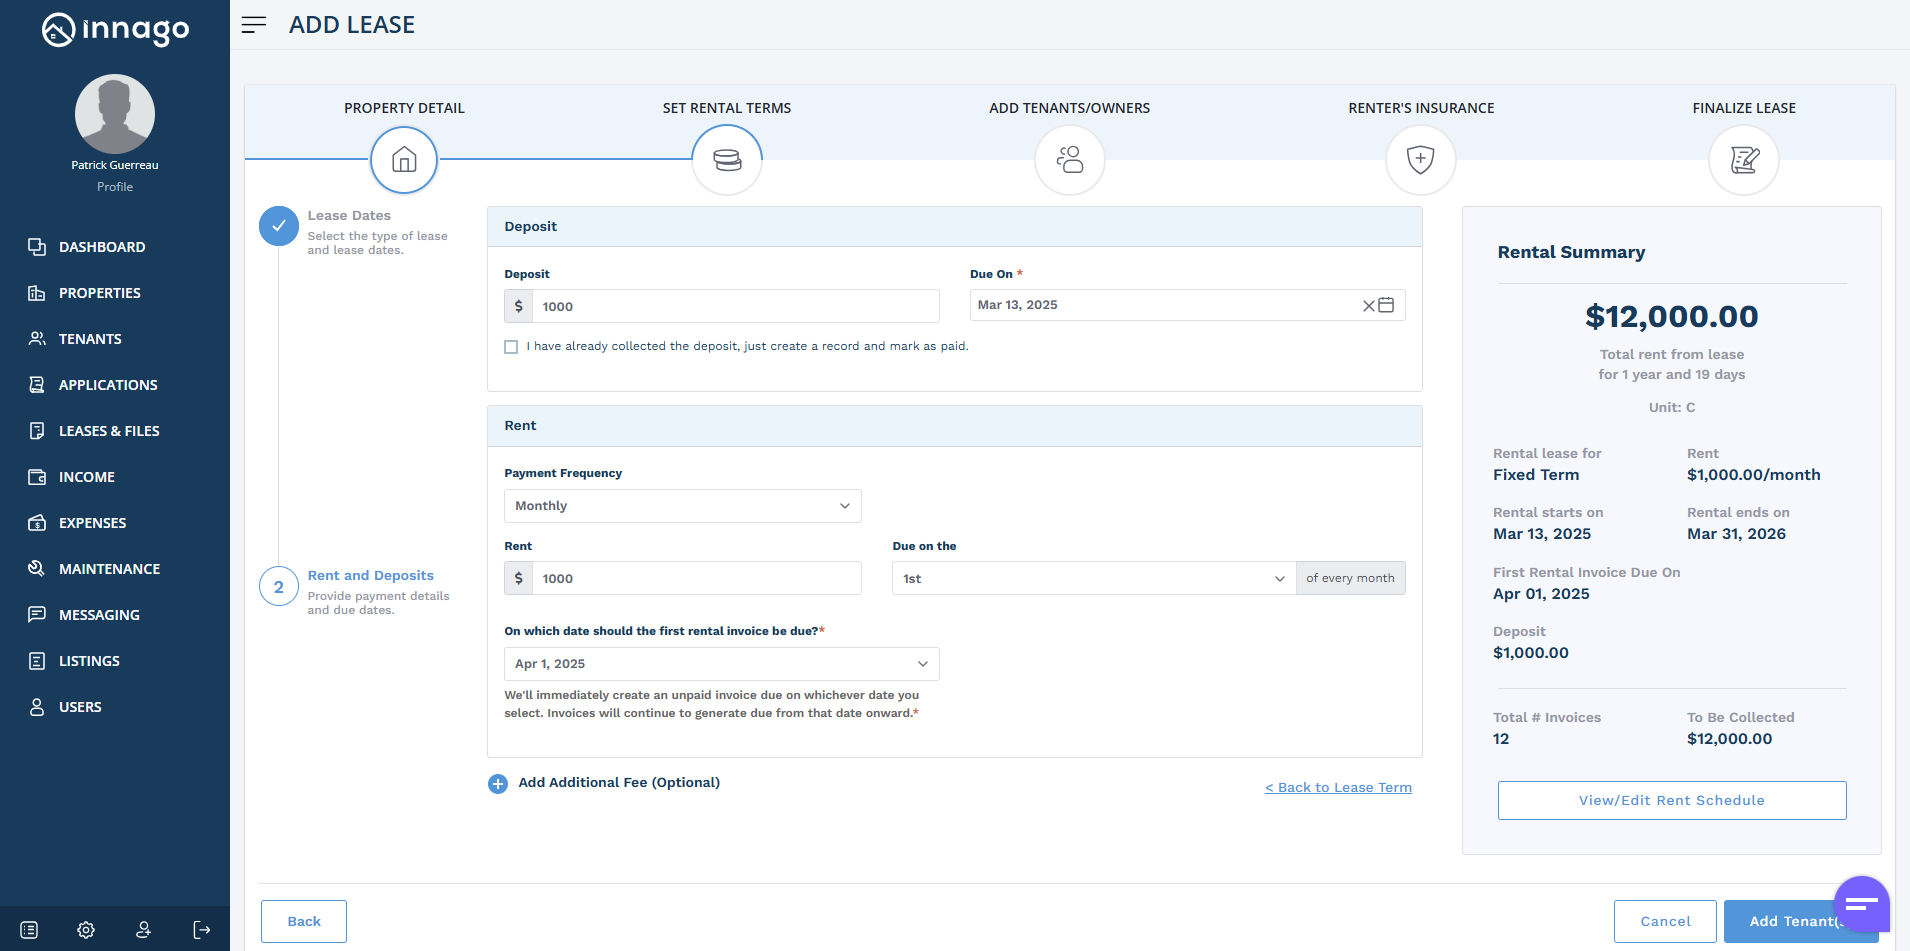Open the purple chat widget bubble
The image size is (1910, 951).
tap(1861, 904)
